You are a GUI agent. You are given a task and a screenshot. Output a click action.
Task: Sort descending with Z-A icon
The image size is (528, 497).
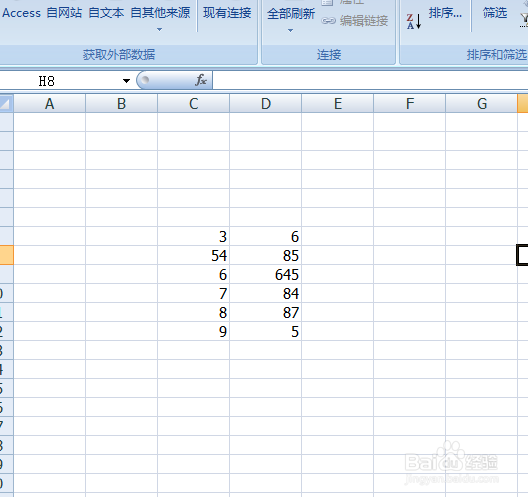click(414, 21)
